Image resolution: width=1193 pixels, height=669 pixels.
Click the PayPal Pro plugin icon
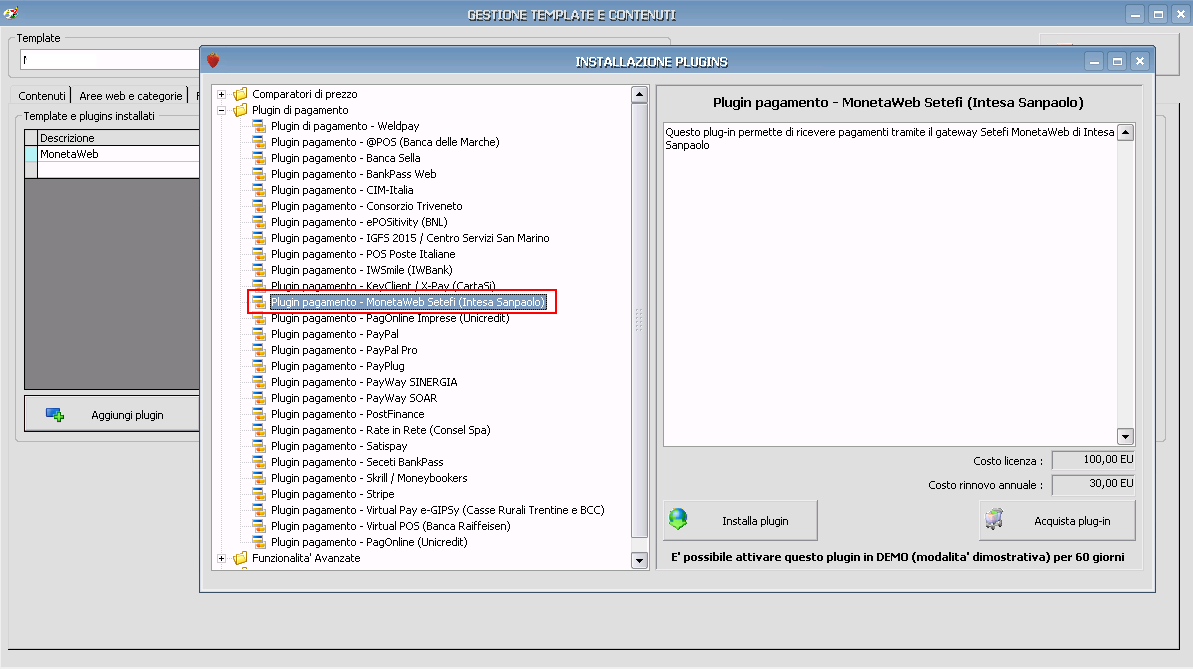(x=259, y=350)
